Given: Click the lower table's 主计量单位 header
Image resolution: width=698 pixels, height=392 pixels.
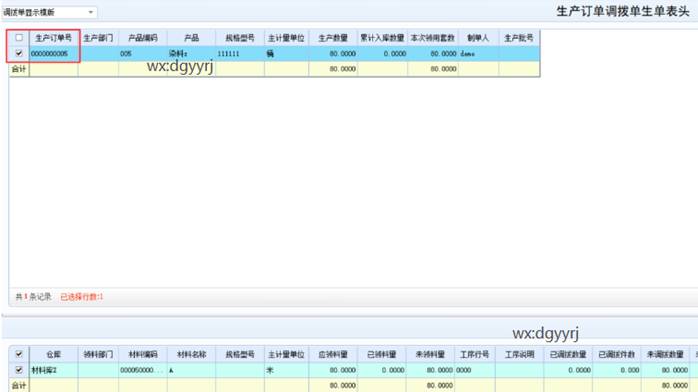Looking at the screenshot, I should [x=286, y=355].
